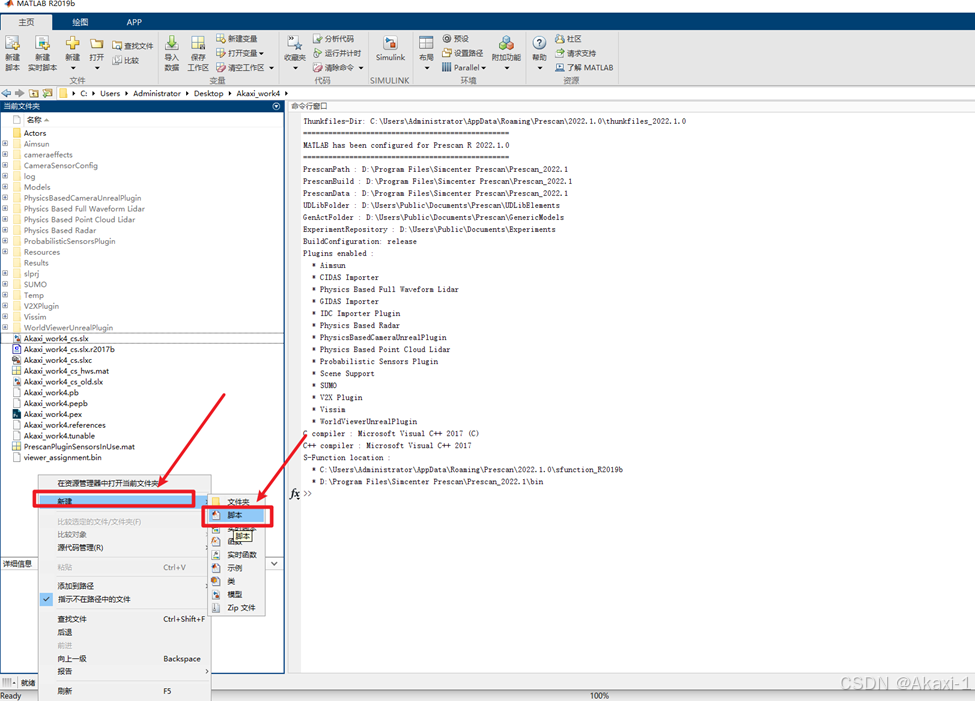Click 新建变量 in the ribbon
This screenshot has height=701, width=975.
236,39
